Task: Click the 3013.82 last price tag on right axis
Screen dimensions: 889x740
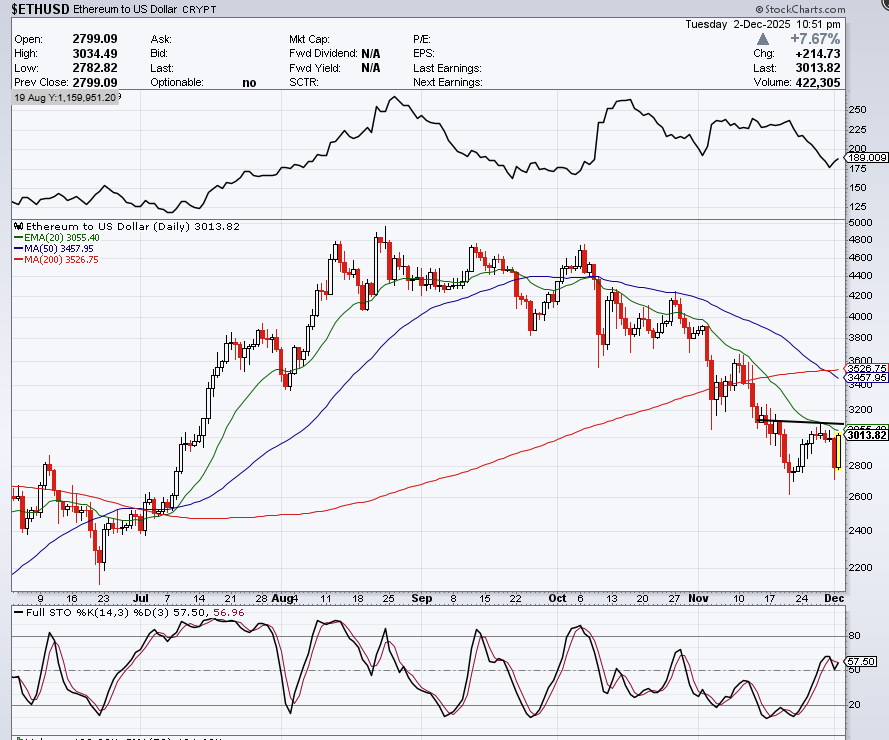Action: click(x=867, y=435)
